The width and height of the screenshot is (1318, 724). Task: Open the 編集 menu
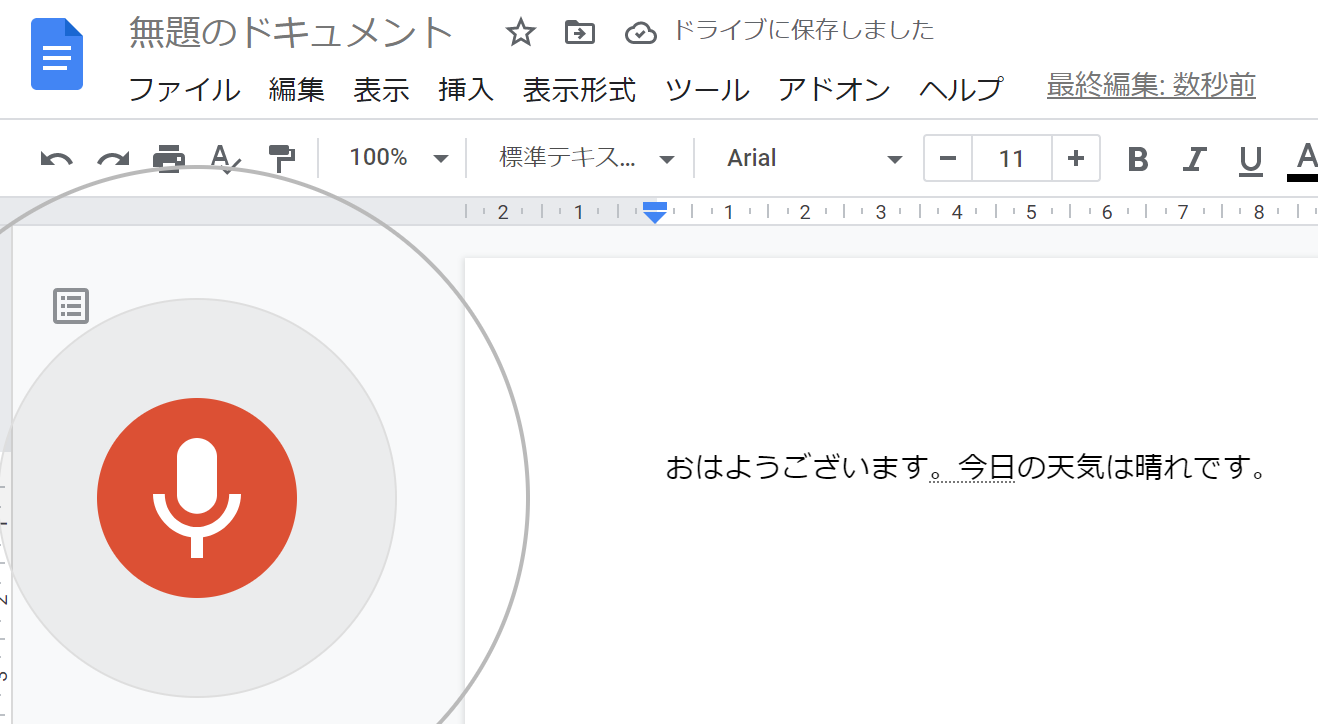pyautogui.click(x=297, y=89)
